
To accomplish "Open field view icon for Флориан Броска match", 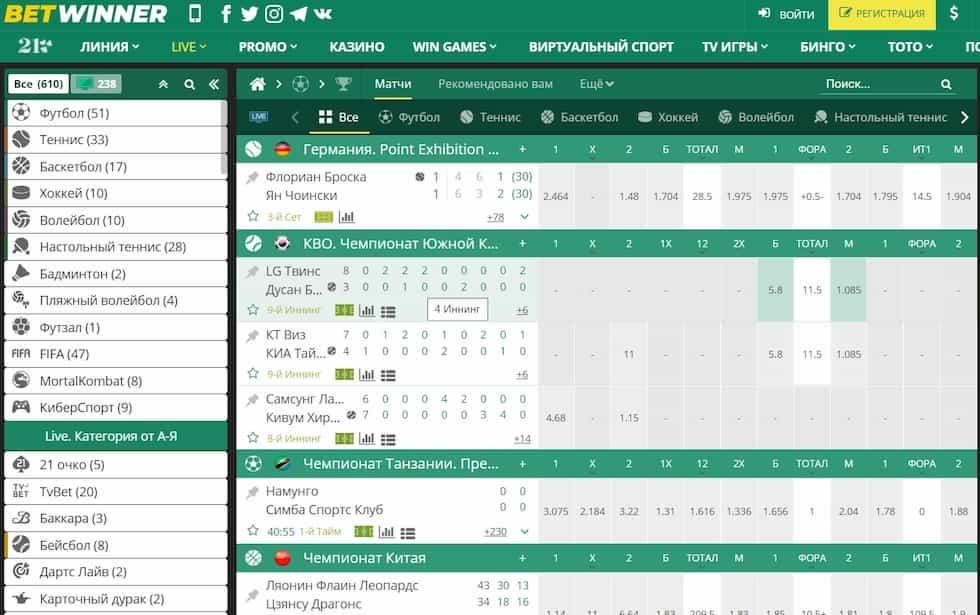I will pos(324,217).
